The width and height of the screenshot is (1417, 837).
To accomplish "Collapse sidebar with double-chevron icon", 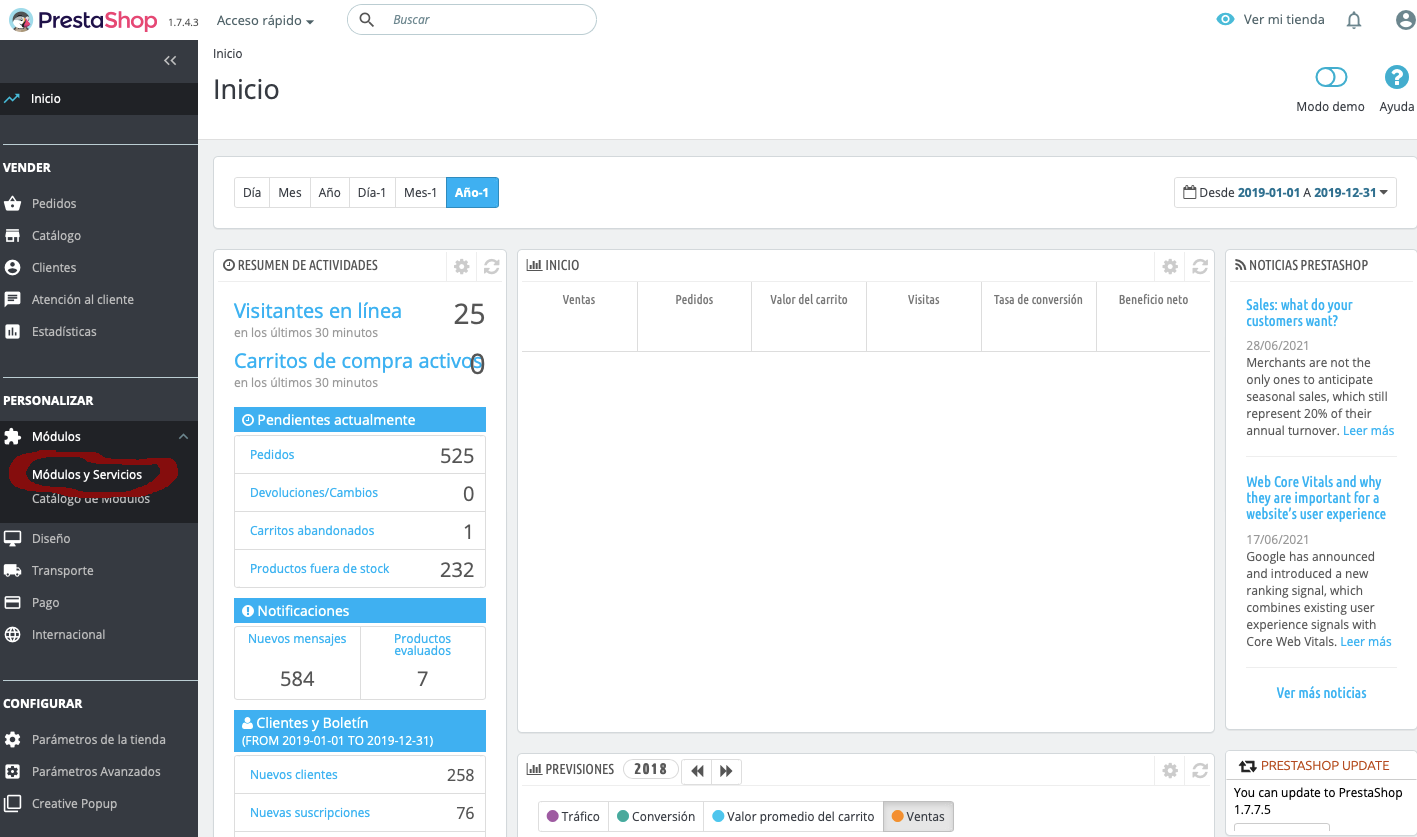I will [170, 61].
